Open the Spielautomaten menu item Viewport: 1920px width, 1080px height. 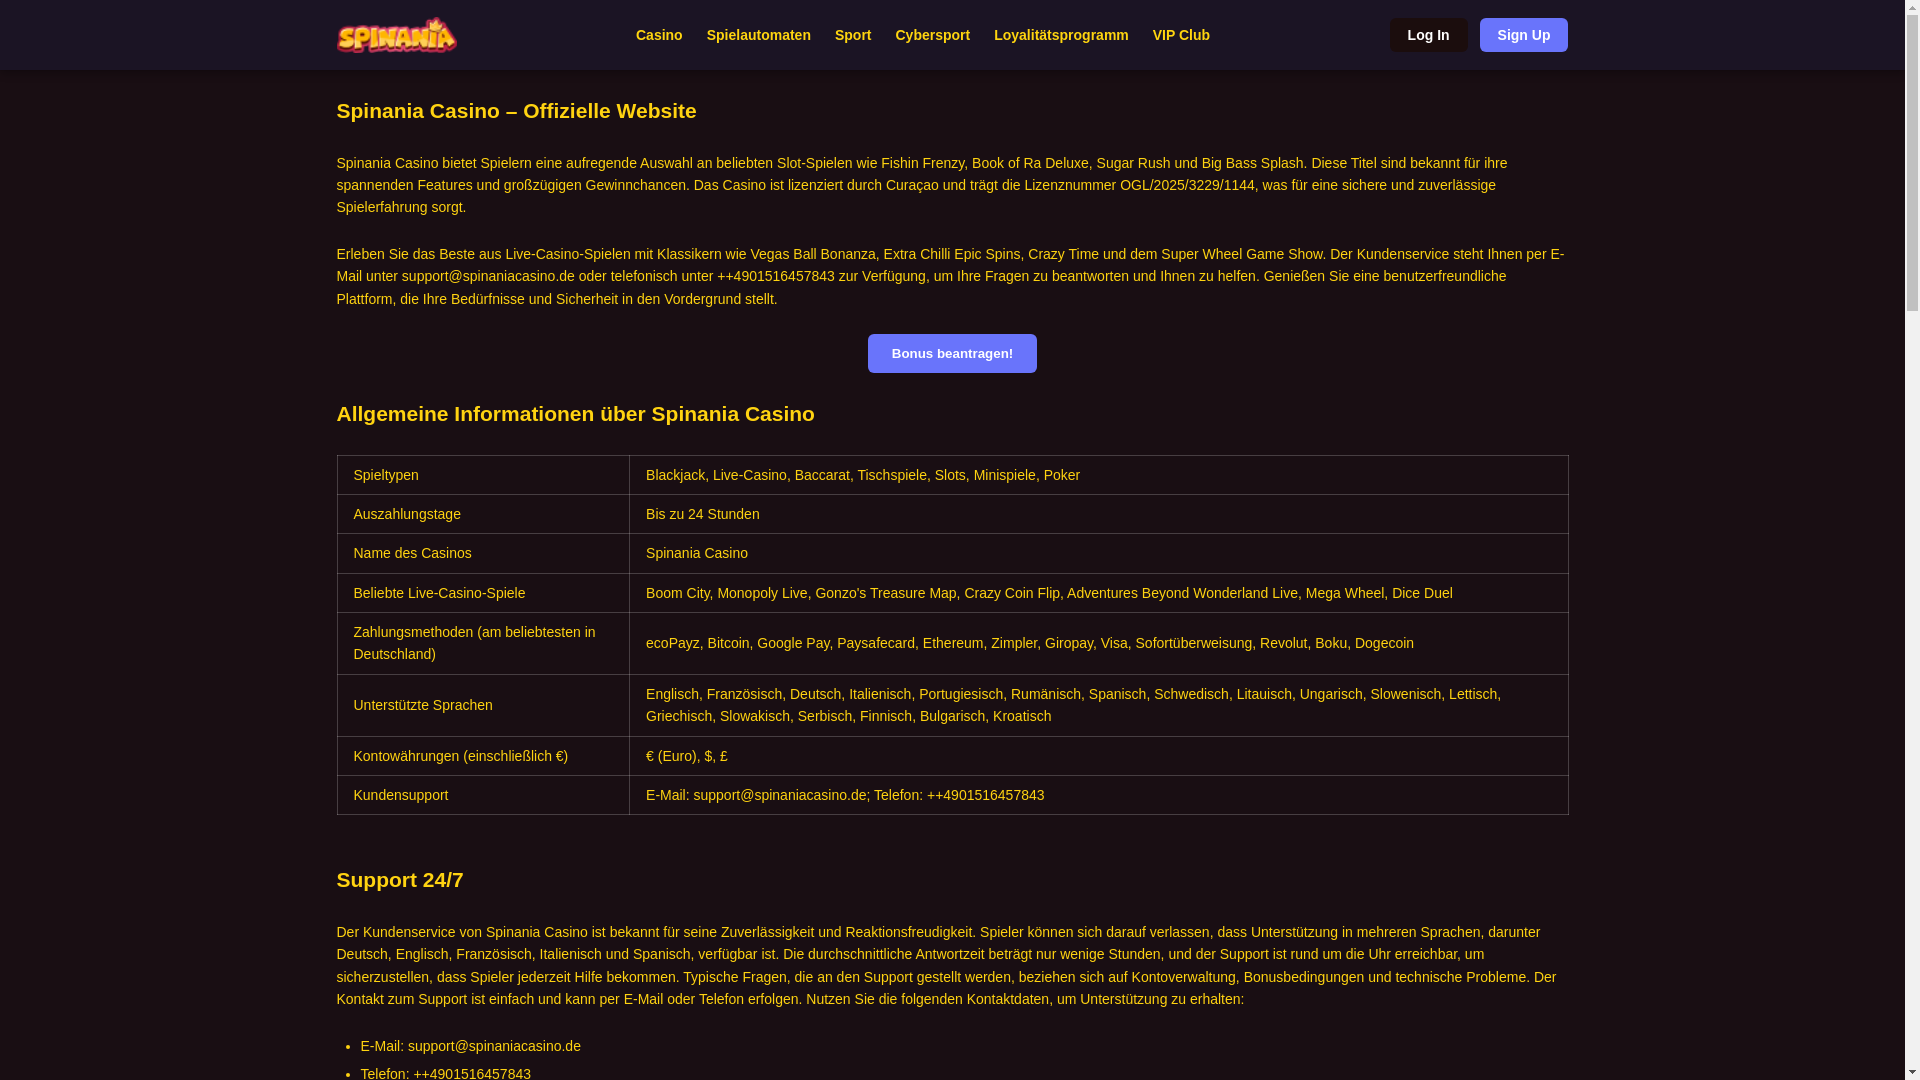tap(759, 35)
